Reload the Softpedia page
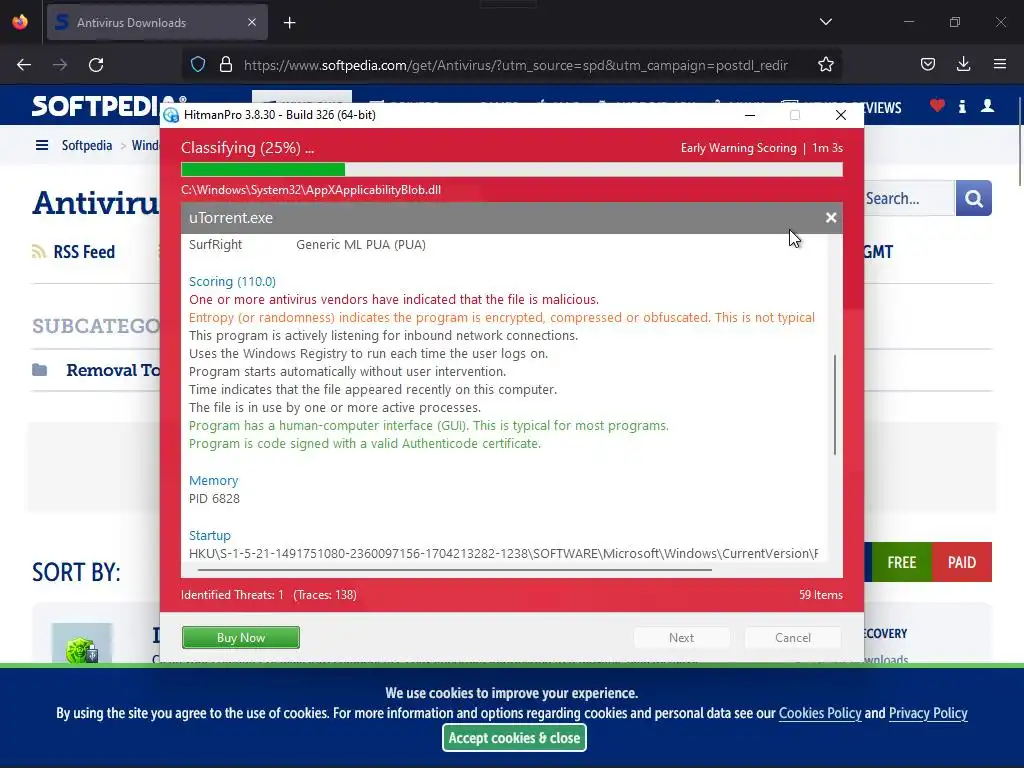1024x768 pixels. pos(96,65)
